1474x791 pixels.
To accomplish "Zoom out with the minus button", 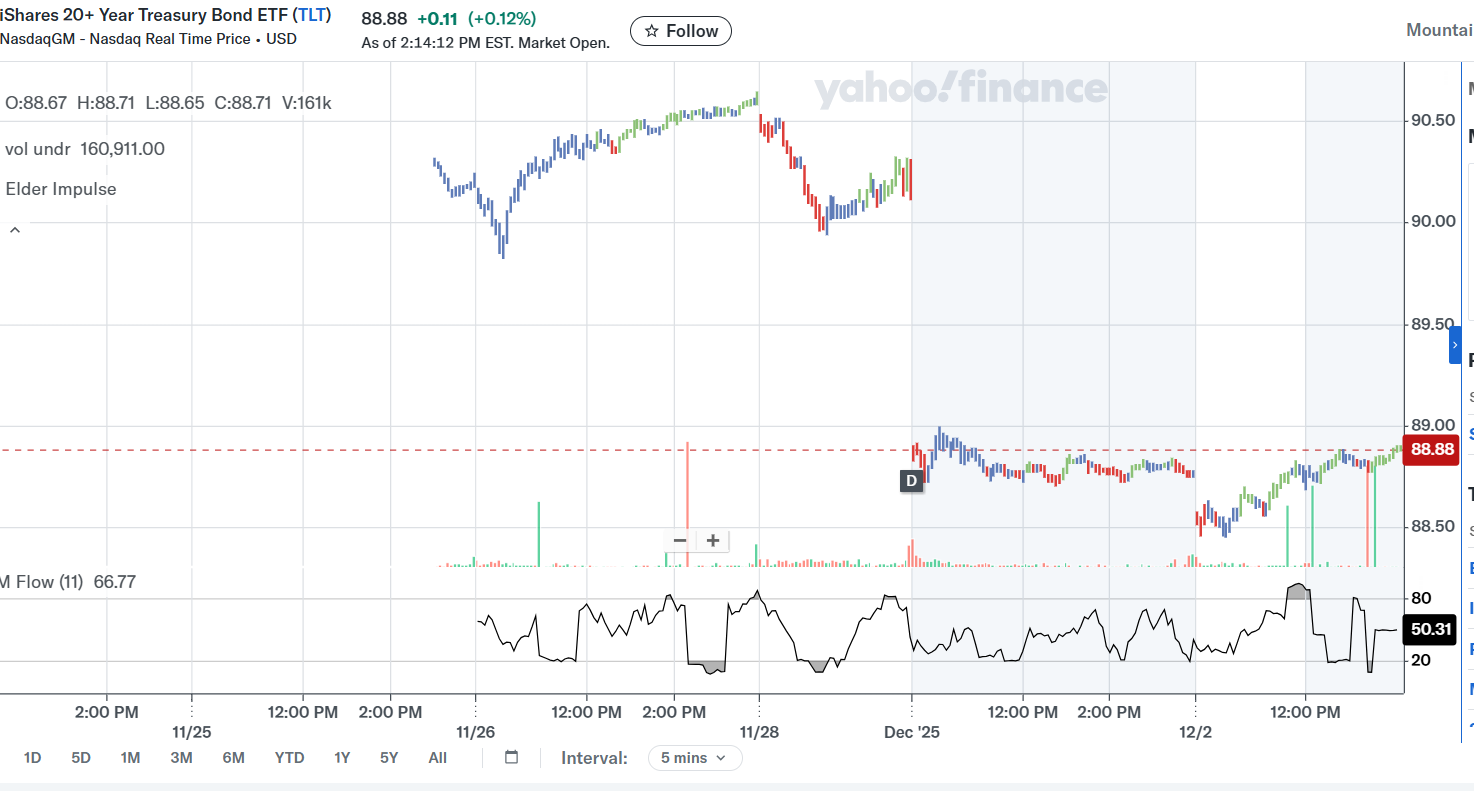I will click(x=680, y=541).
